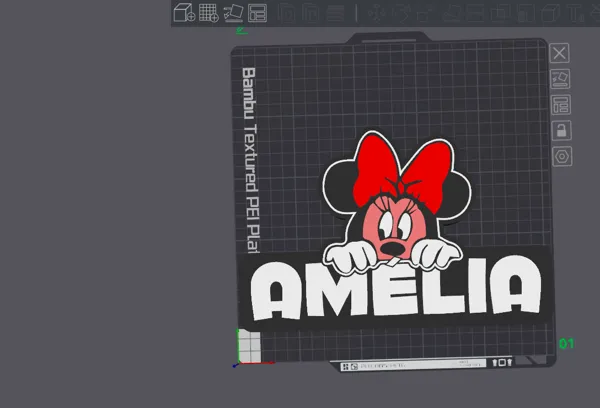The height and width of the screenshot is (408, 600).
Task: Open Variable layer height tool
Action: coord(335,13)
